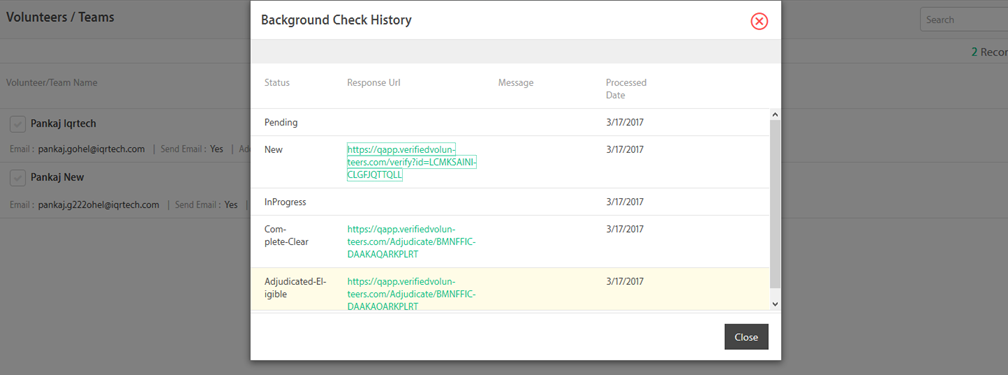
Task: Click the scrollbar up arrow in history list
Action: (x=775, y=114)
